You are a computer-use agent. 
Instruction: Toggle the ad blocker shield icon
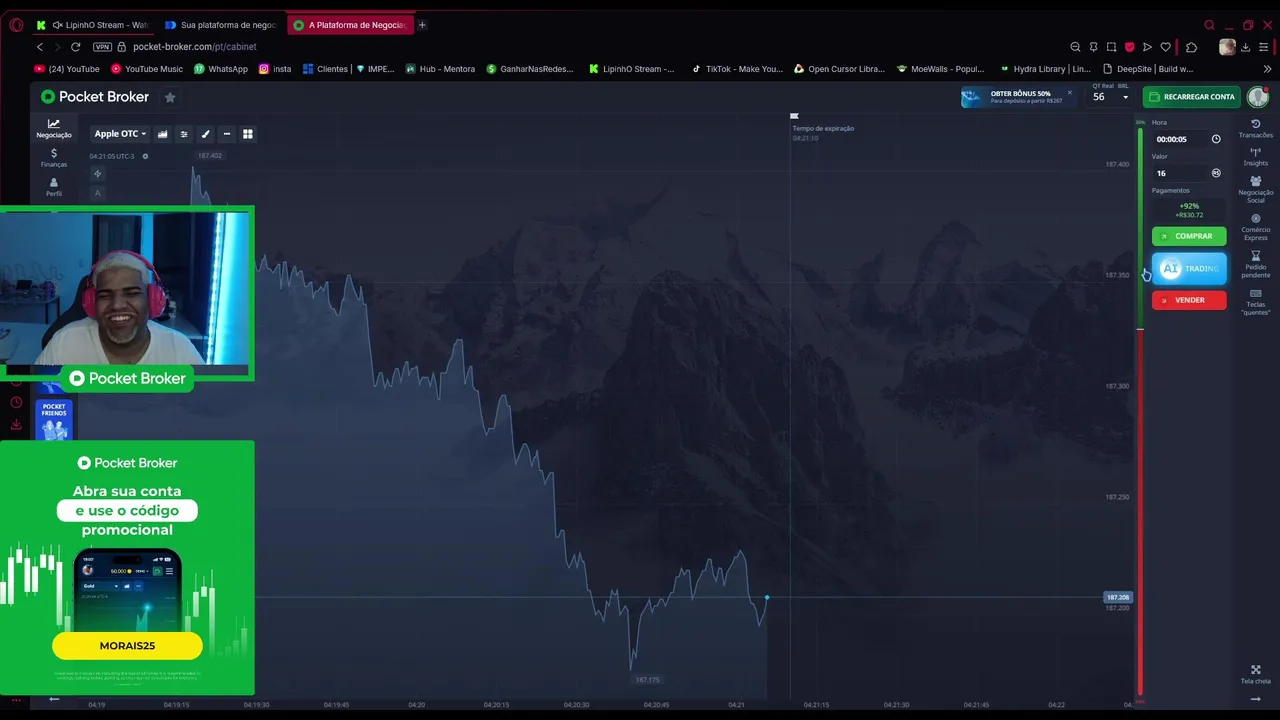(x=1129, y=47)
